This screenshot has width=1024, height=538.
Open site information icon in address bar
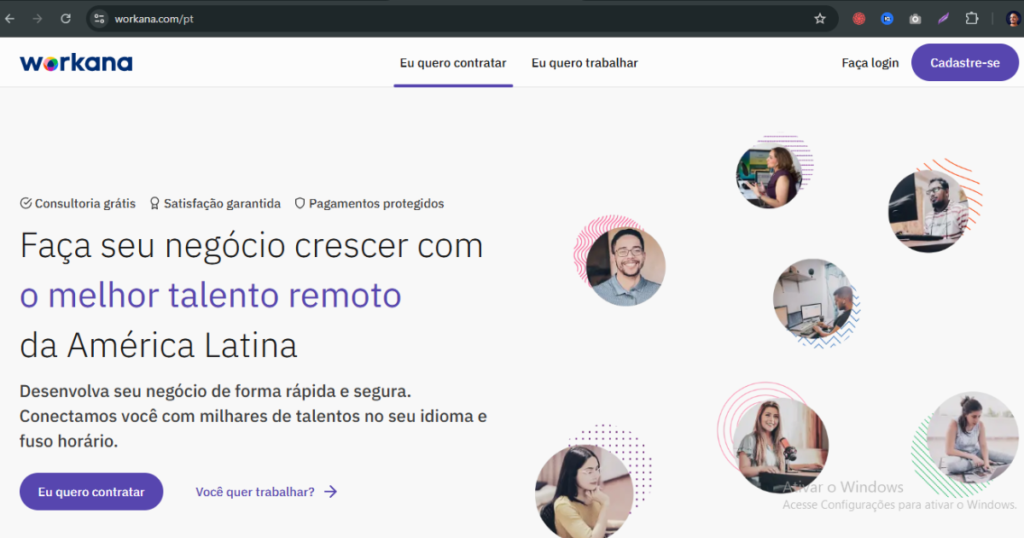(x=99, y=19)
